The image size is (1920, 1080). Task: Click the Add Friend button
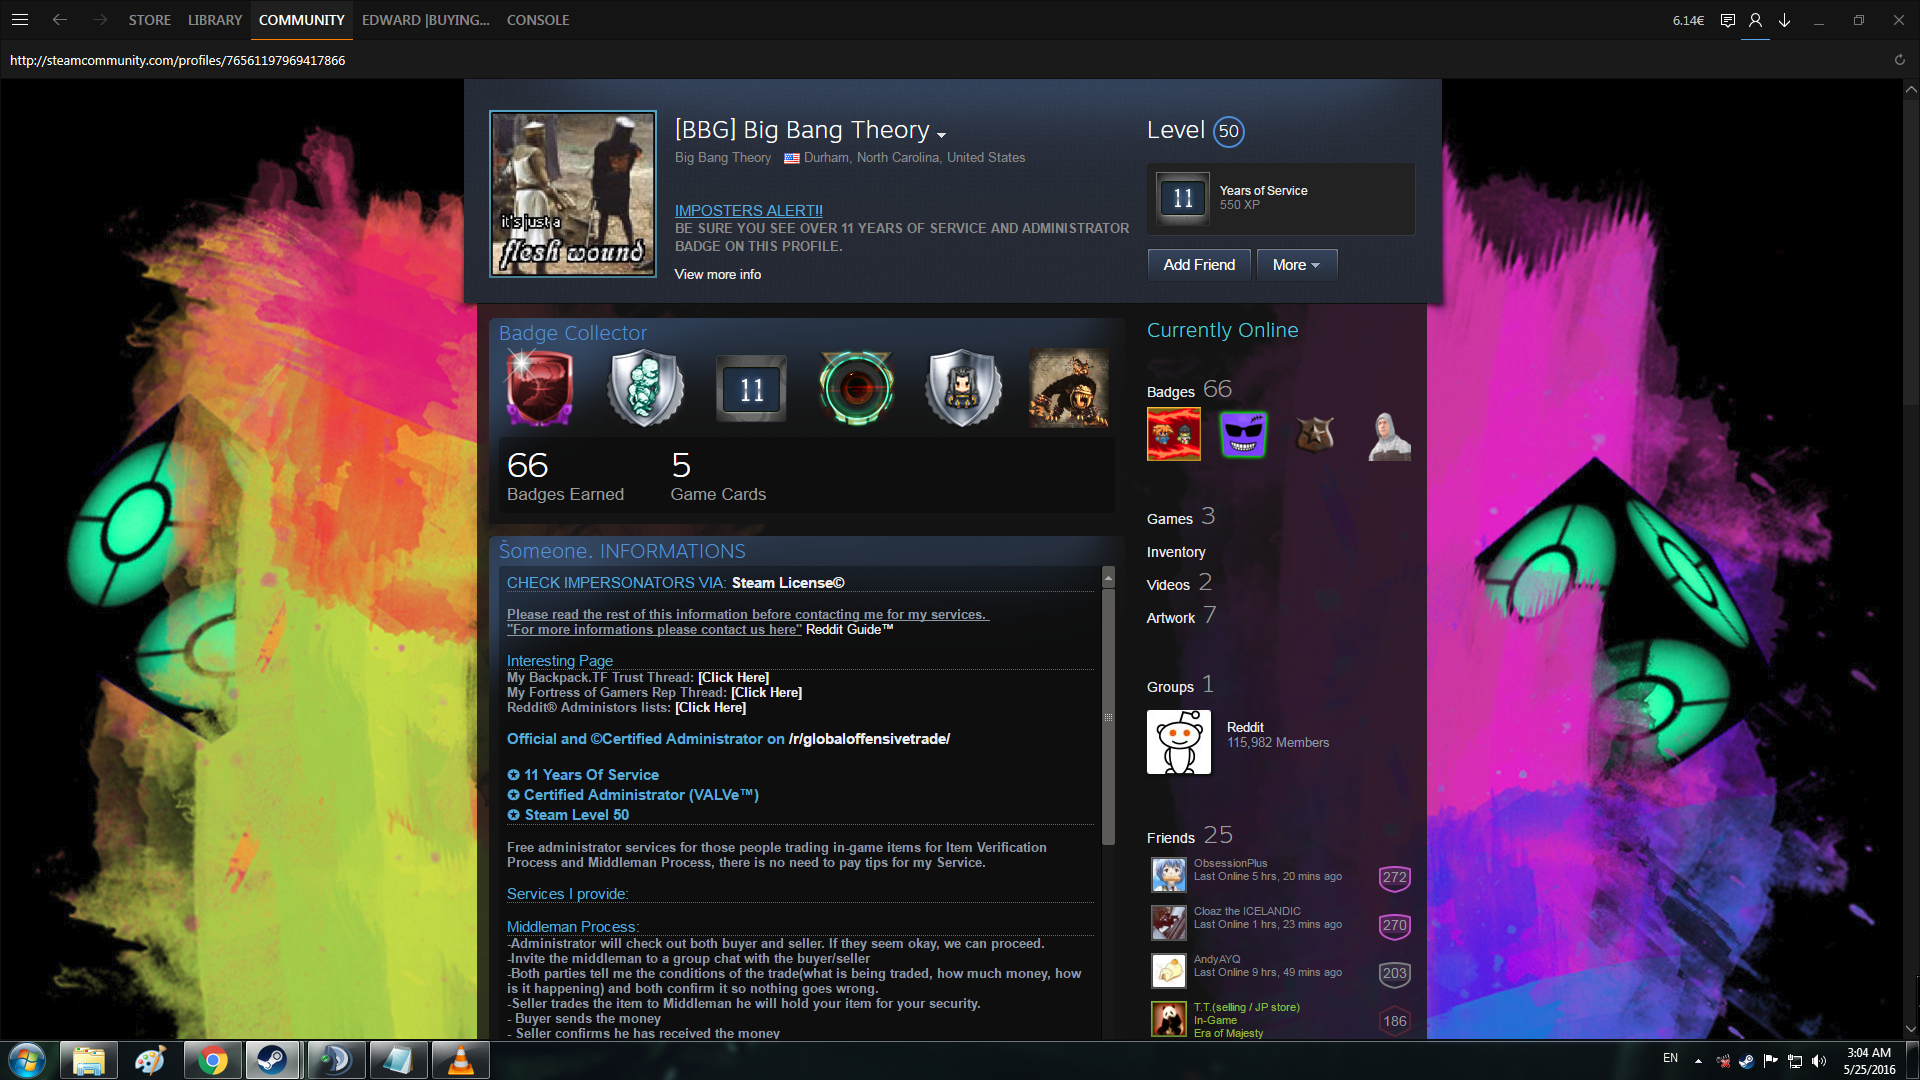click(x=1199, y=265)
